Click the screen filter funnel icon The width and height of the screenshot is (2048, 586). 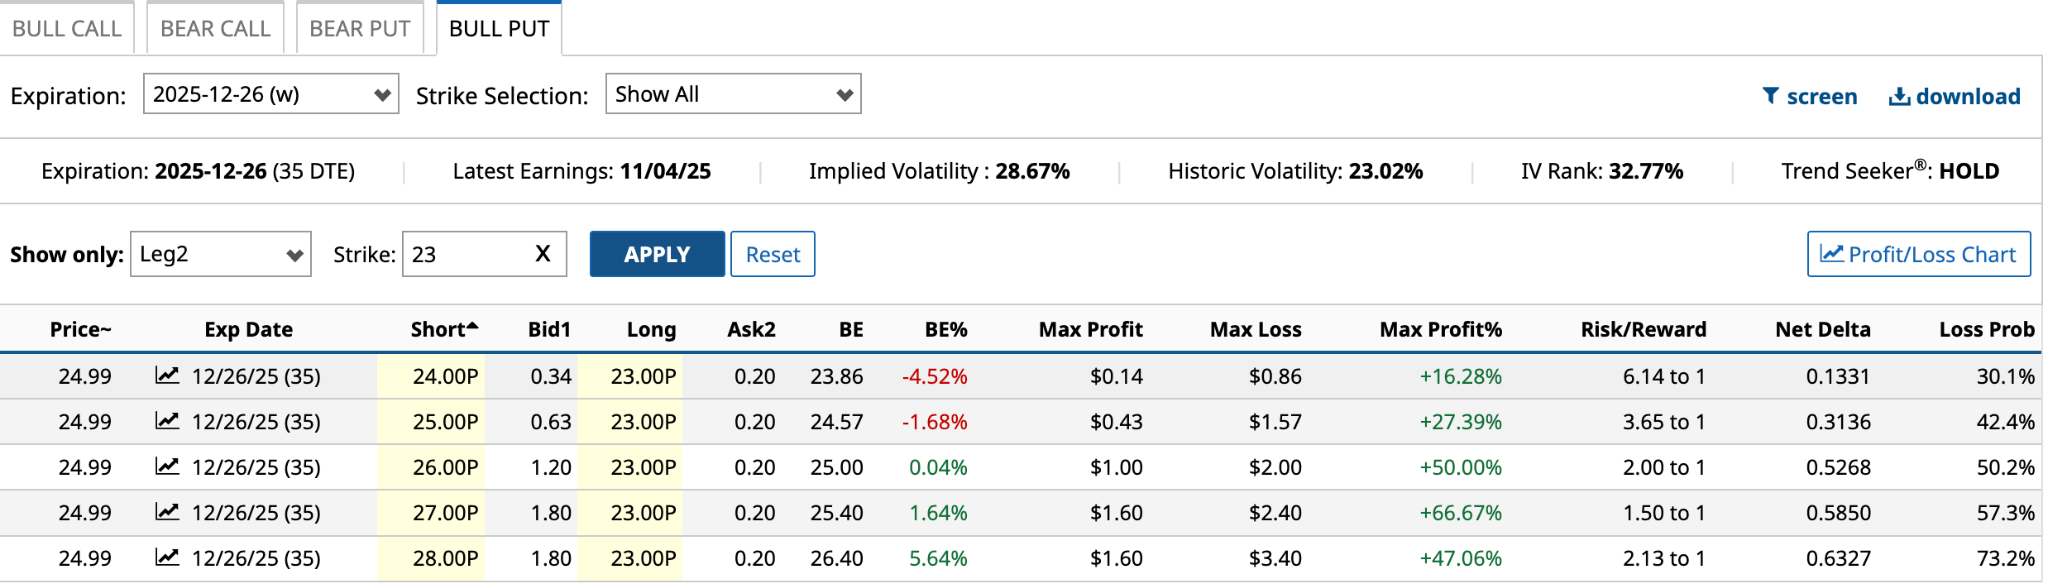[1770, 96]
